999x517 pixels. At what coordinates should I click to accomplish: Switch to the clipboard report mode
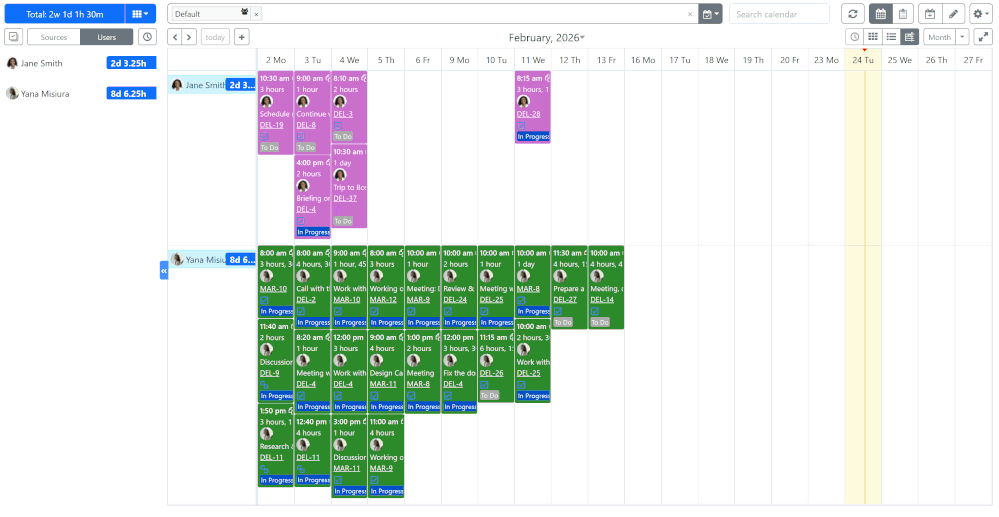click(903, 14)
